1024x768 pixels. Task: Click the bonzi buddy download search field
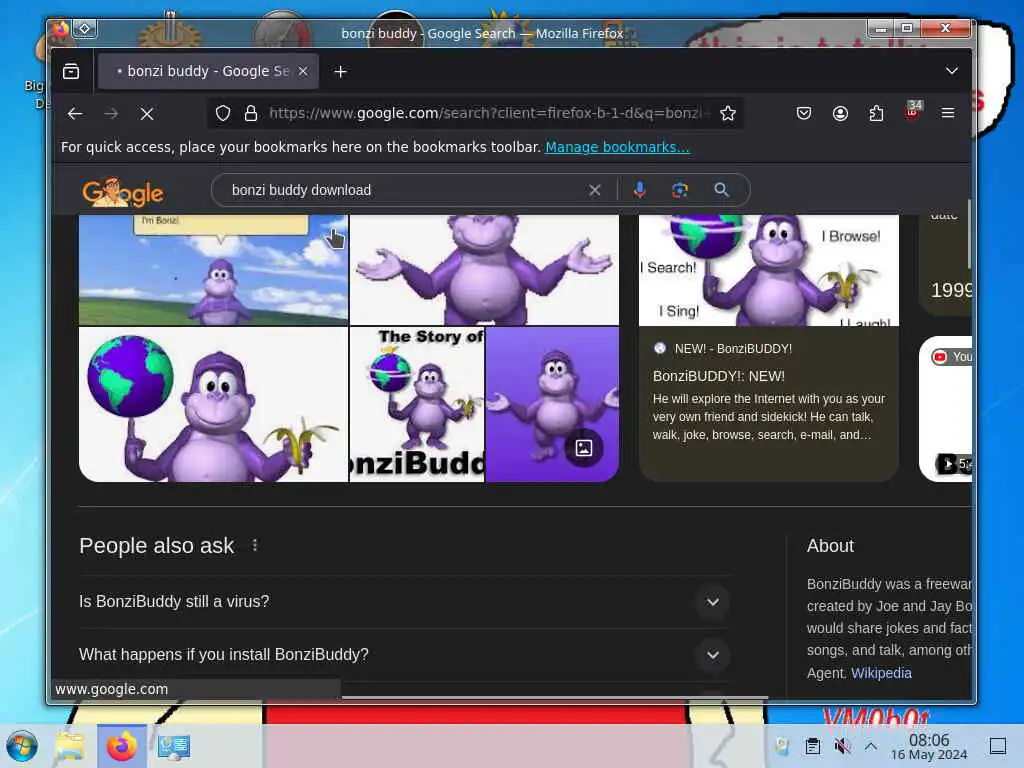click(x=402, y=190)
